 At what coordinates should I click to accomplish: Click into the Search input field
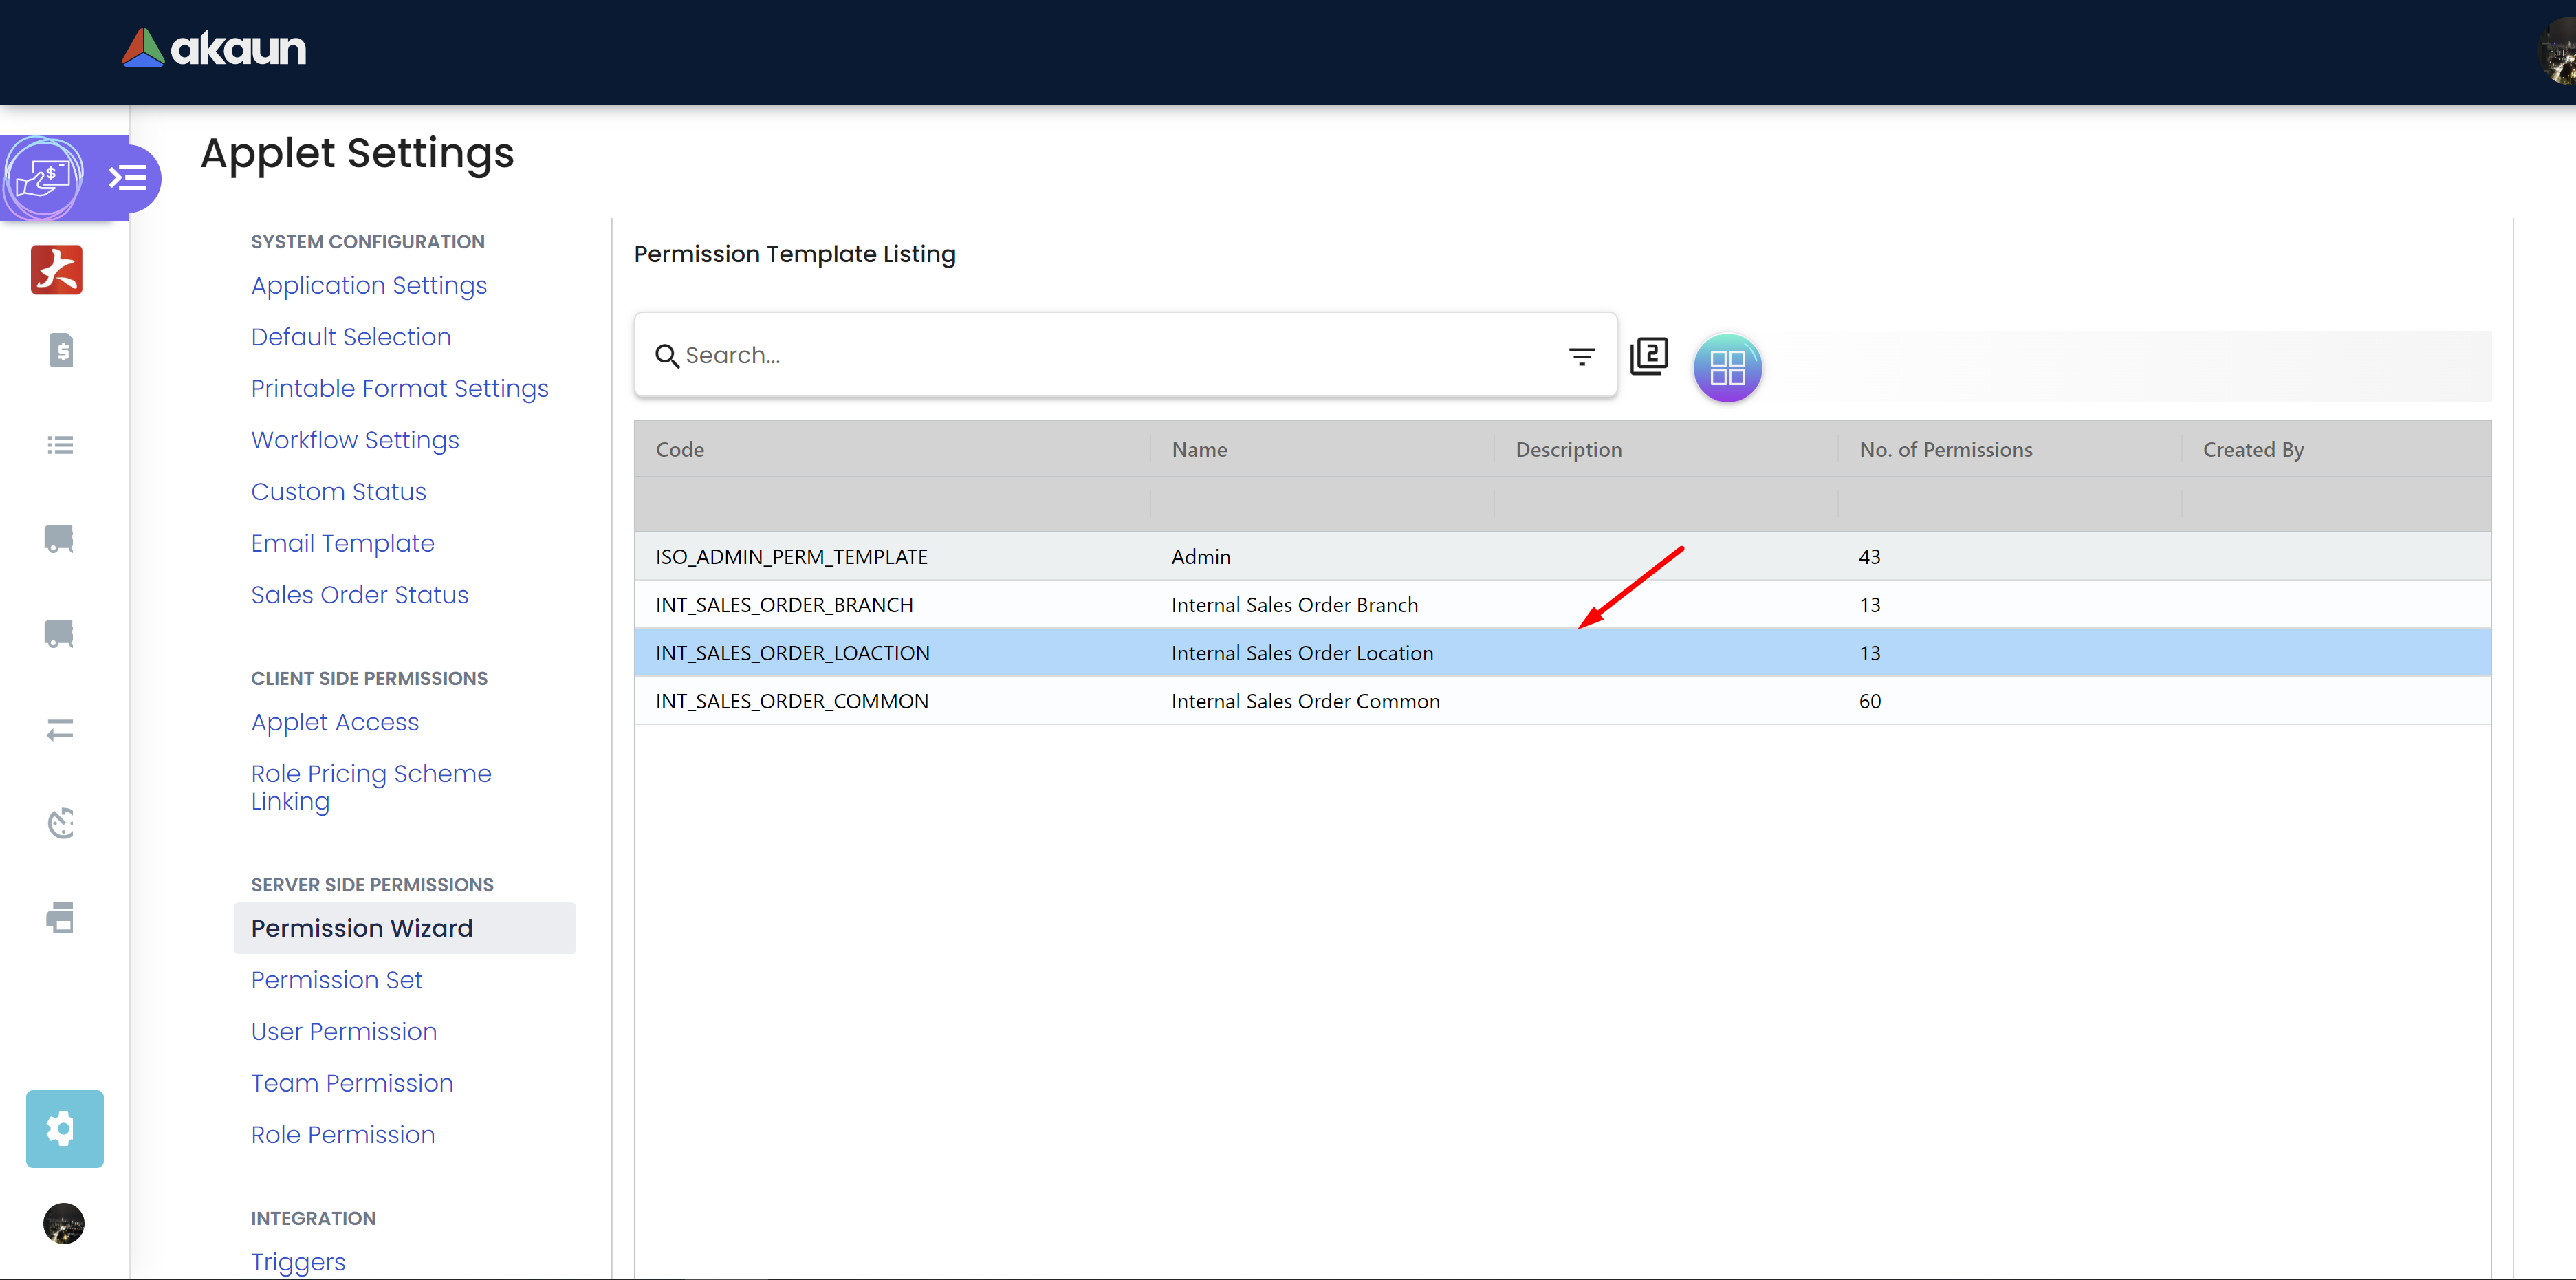pos(1100,356)
